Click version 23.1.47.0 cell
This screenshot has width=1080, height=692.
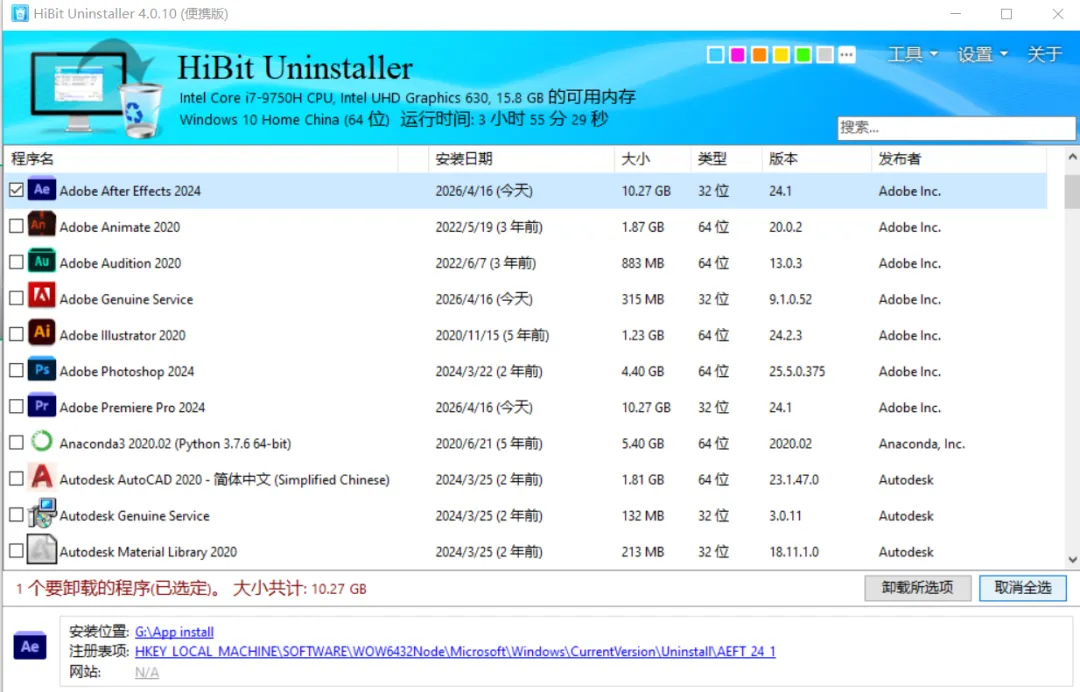pyautogui.click(x=793, y=479)
